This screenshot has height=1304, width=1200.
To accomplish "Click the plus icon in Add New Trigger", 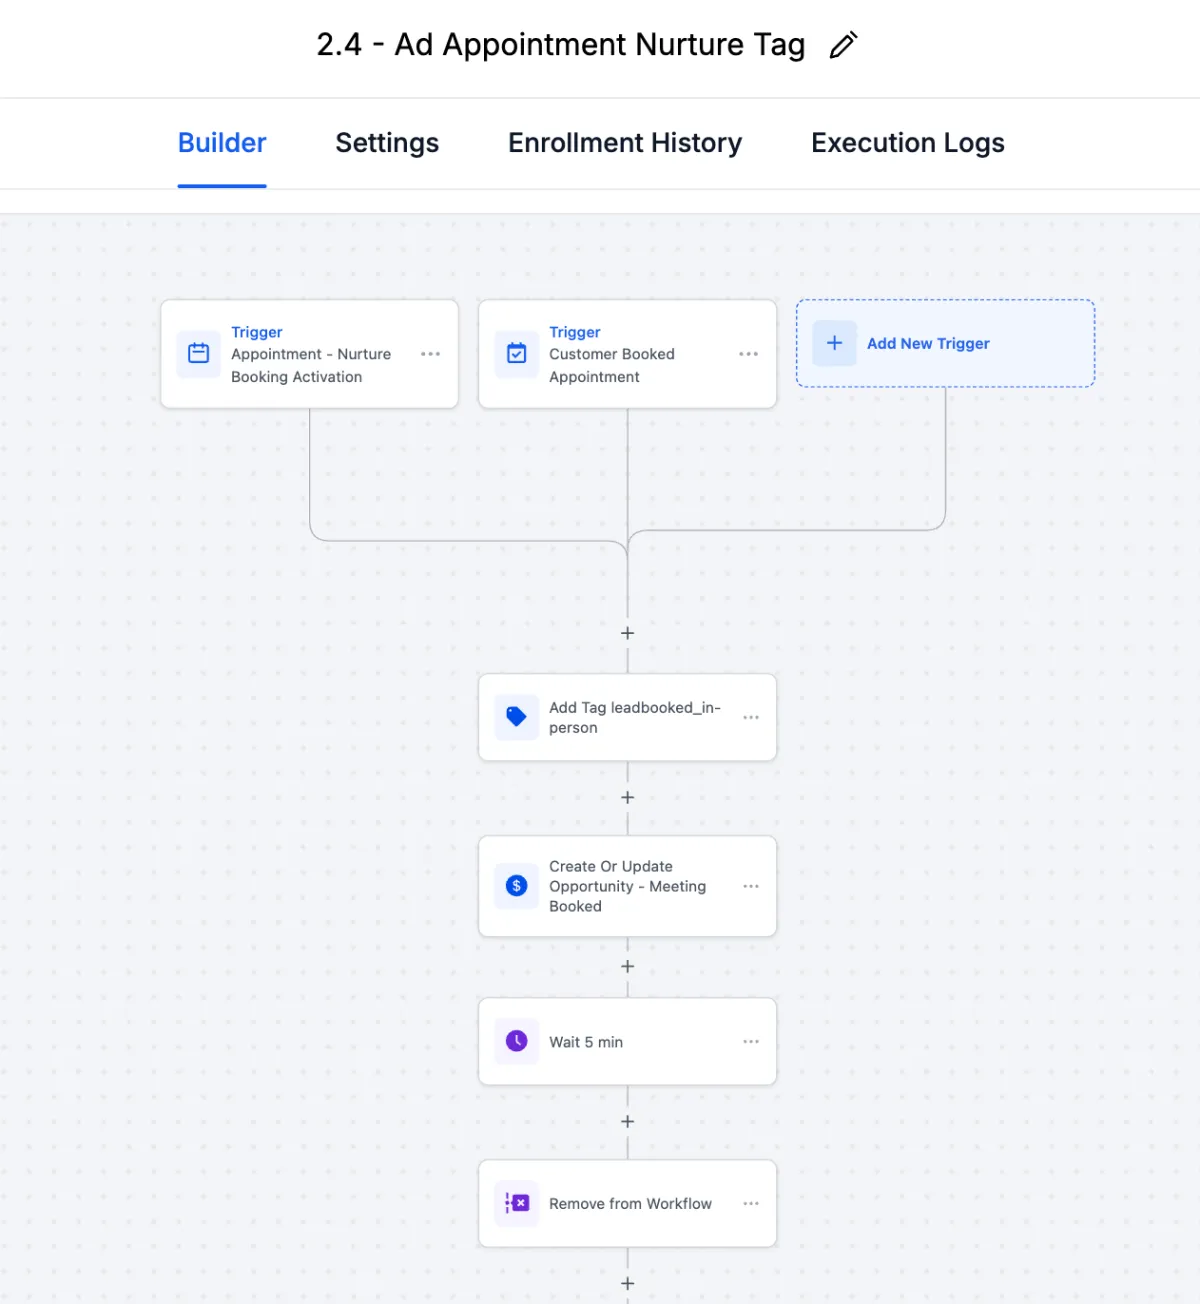I will pos(834,343).
